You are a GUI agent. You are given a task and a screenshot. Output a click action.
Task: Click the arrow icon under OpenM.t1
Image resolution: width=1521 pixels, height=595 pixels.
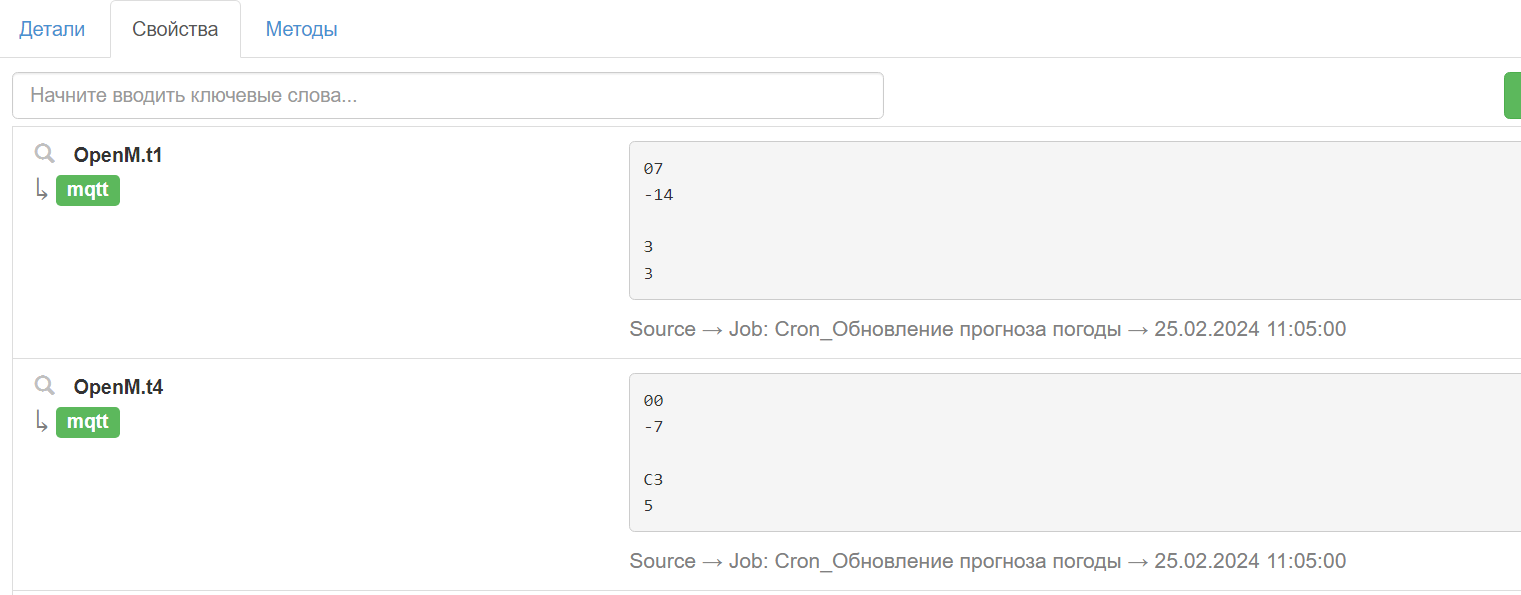click(41, 190)
